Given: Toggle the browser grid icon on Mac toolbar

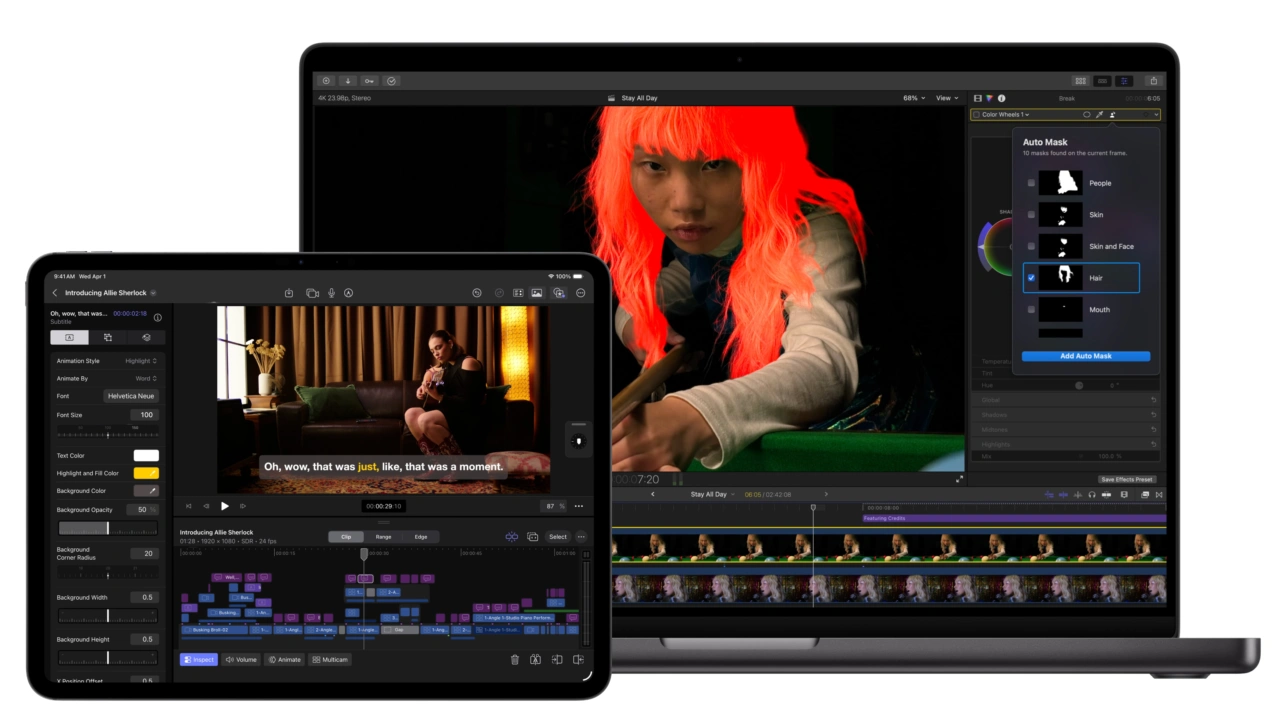Looking at the screenshot, I should pyautogui.click(x=1080, y=81).
